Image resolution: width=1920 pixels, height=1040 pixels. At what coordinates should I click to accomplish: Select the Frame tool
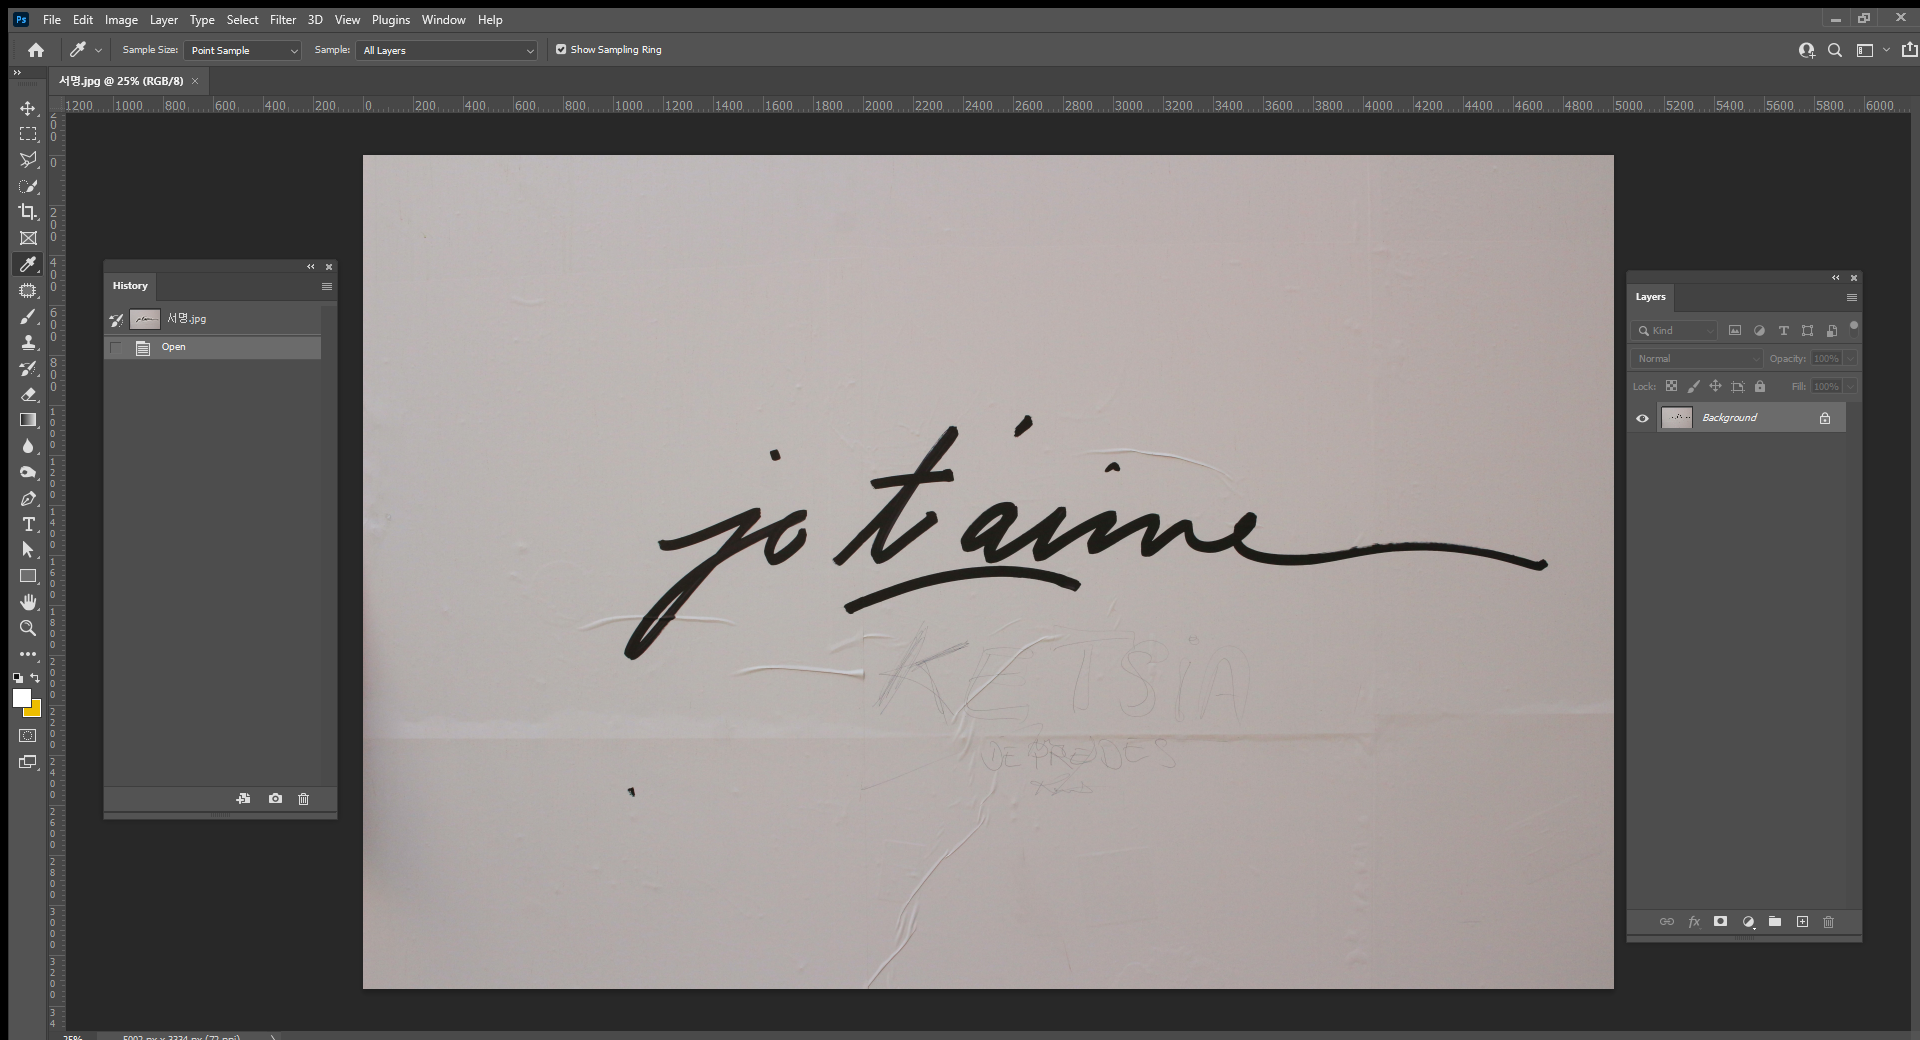click(28, 238)
